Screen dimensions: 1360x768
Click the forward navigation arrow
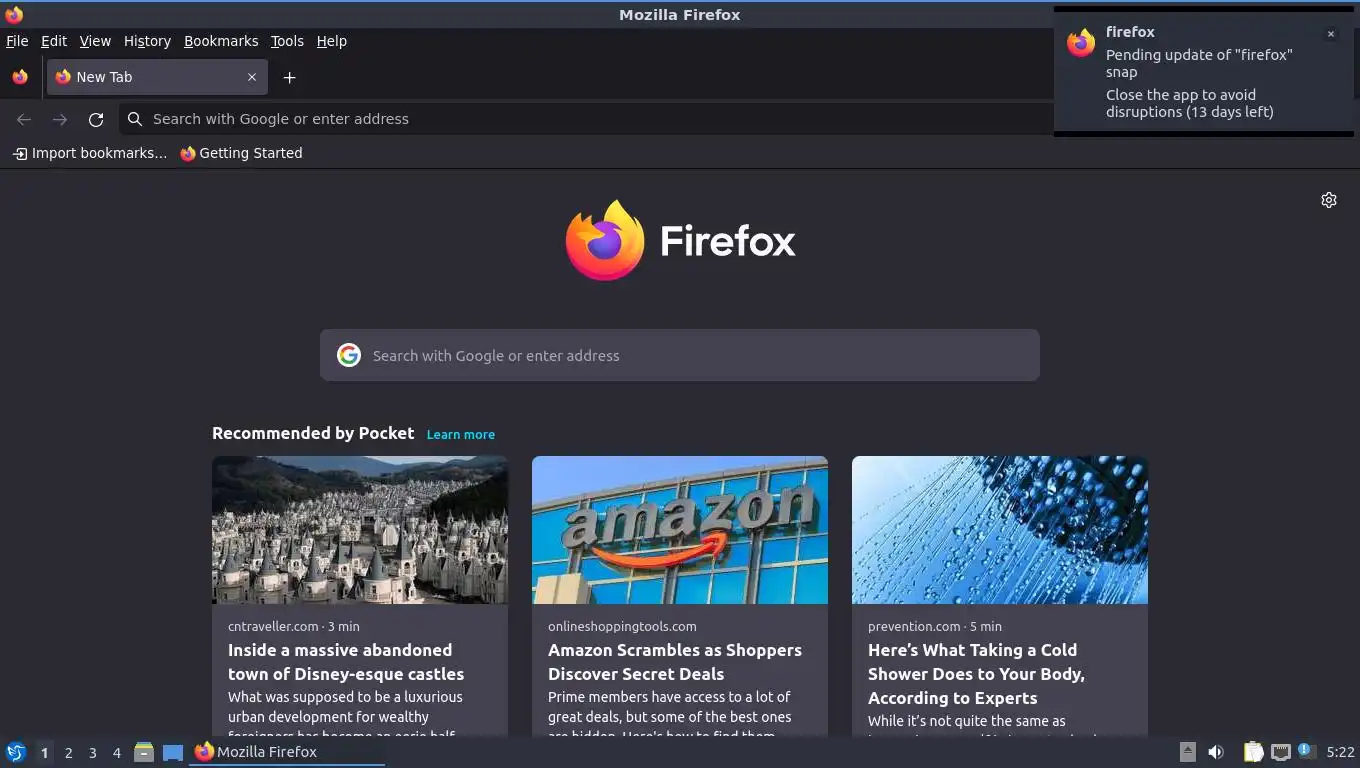60,119
